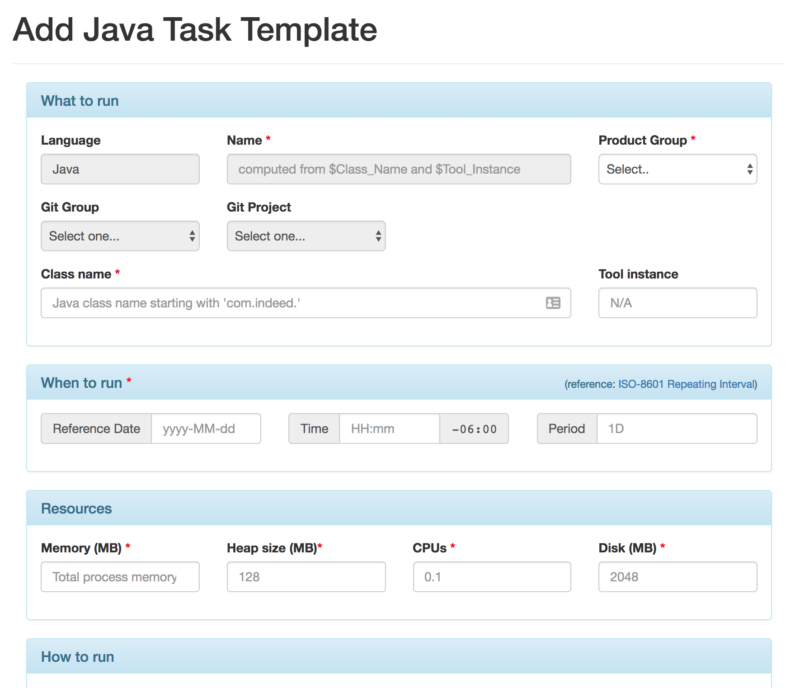
Task: Click the 'Period' addon label
Action: [567, 429]
